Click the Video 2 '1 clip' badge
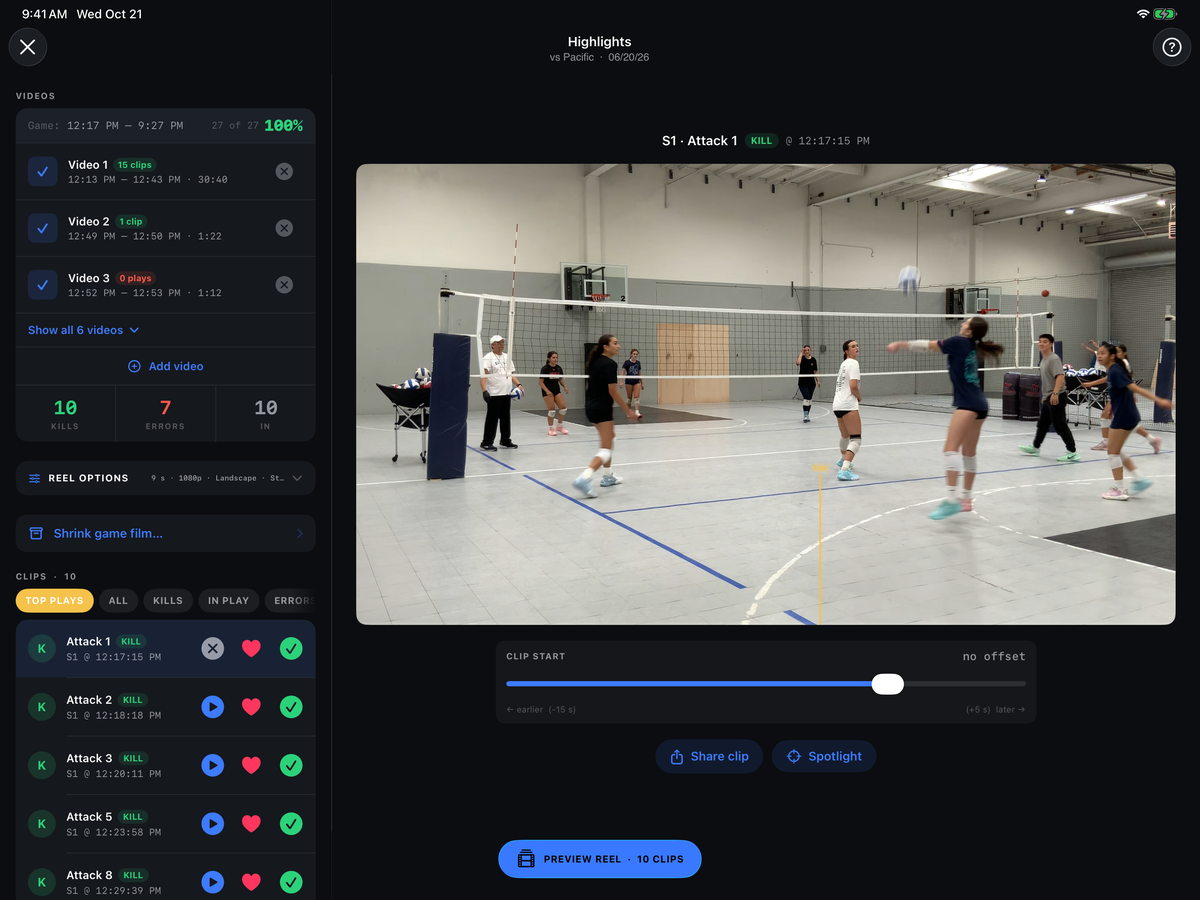 [131, 221]
